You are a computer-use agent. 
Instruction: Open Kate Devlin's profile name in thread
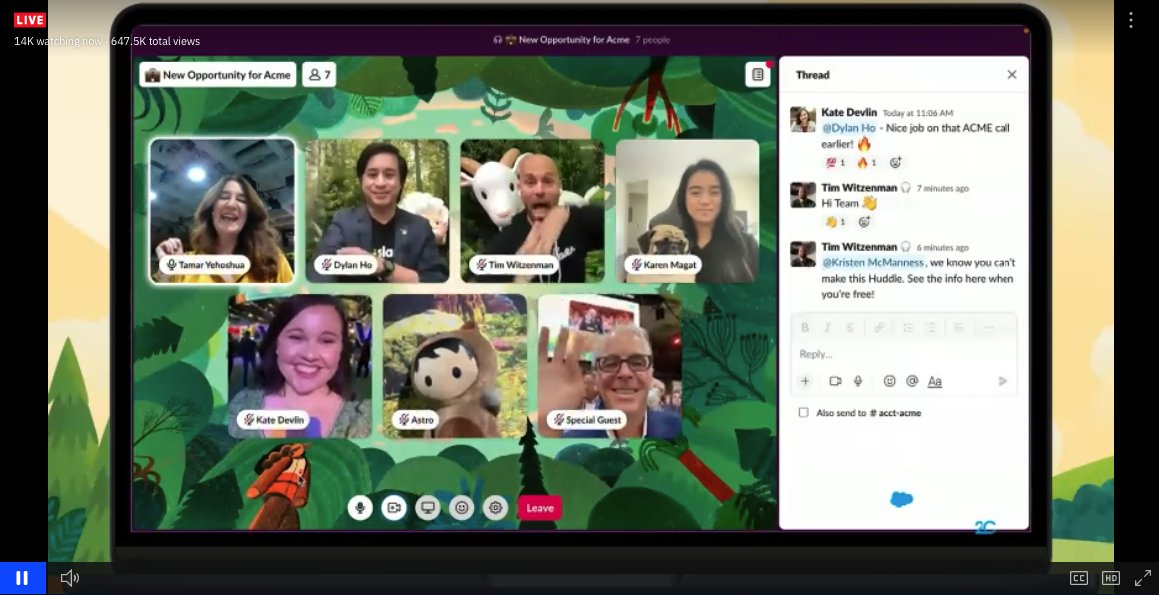(849, 112)
